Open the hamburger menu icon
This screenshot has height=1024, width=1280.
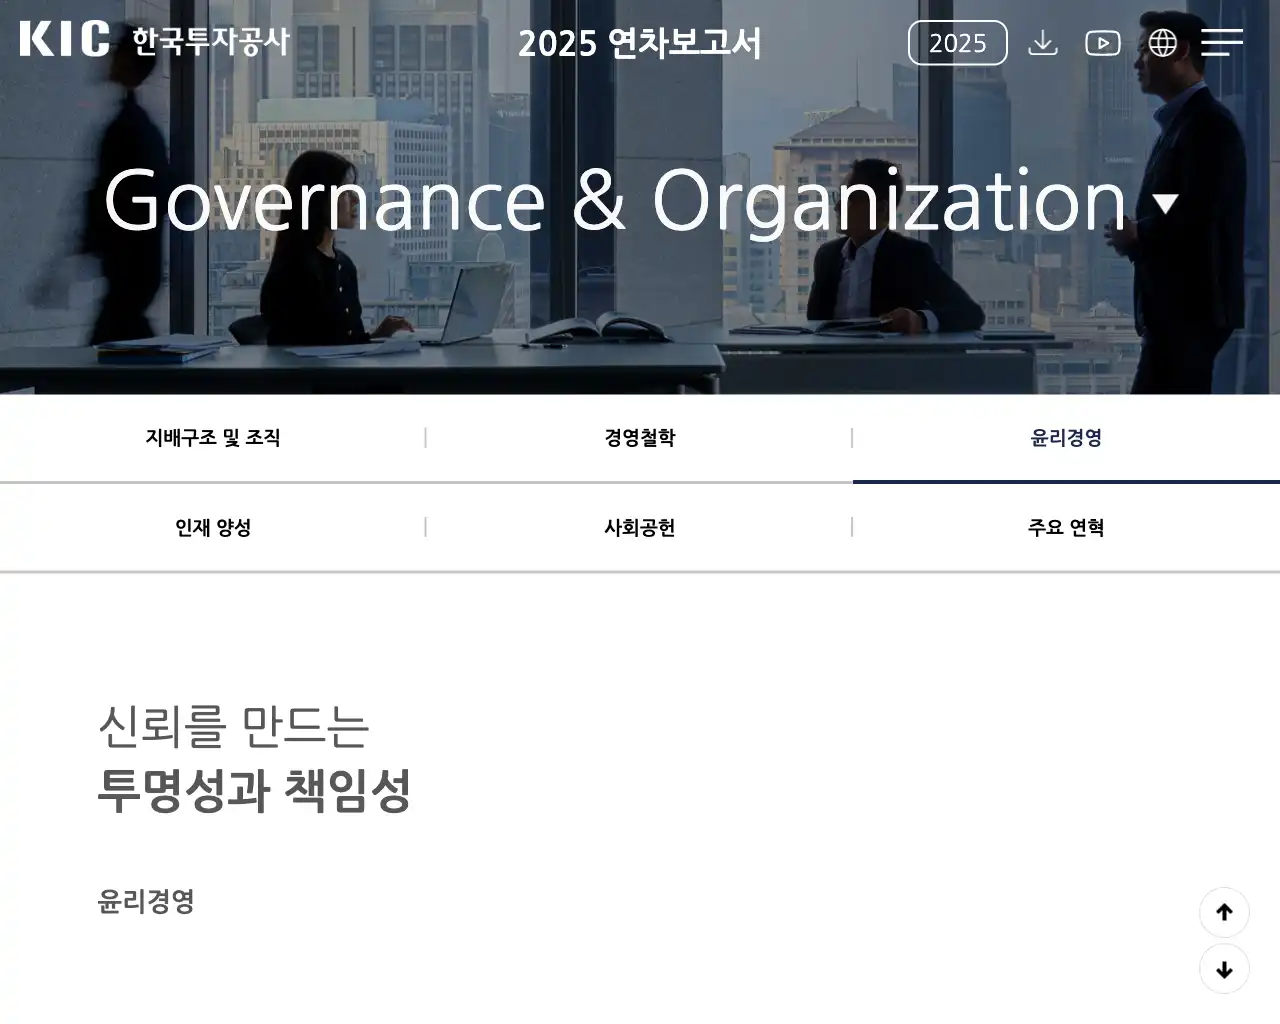[1222, 42]
